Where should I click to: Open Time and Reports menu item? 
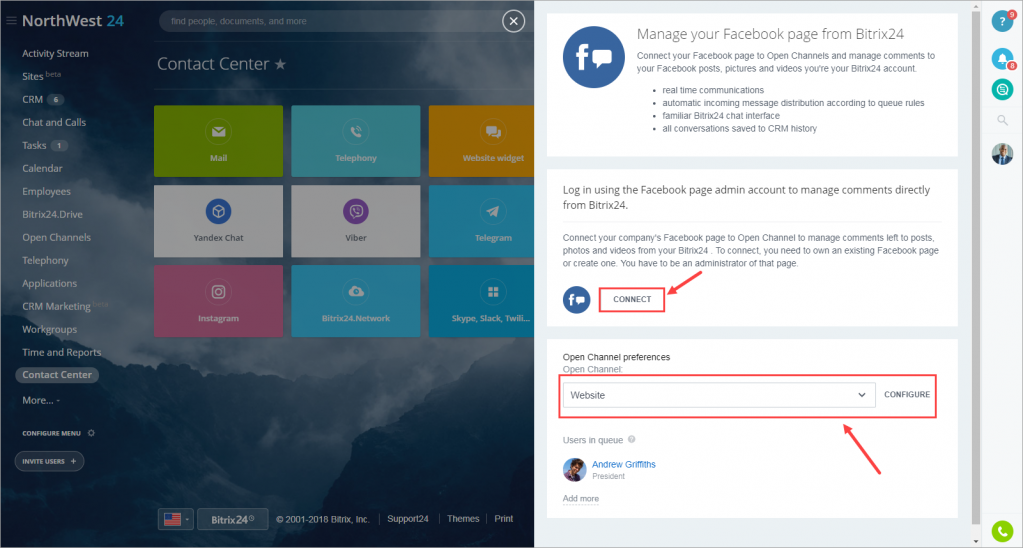[x=62, y=352]
